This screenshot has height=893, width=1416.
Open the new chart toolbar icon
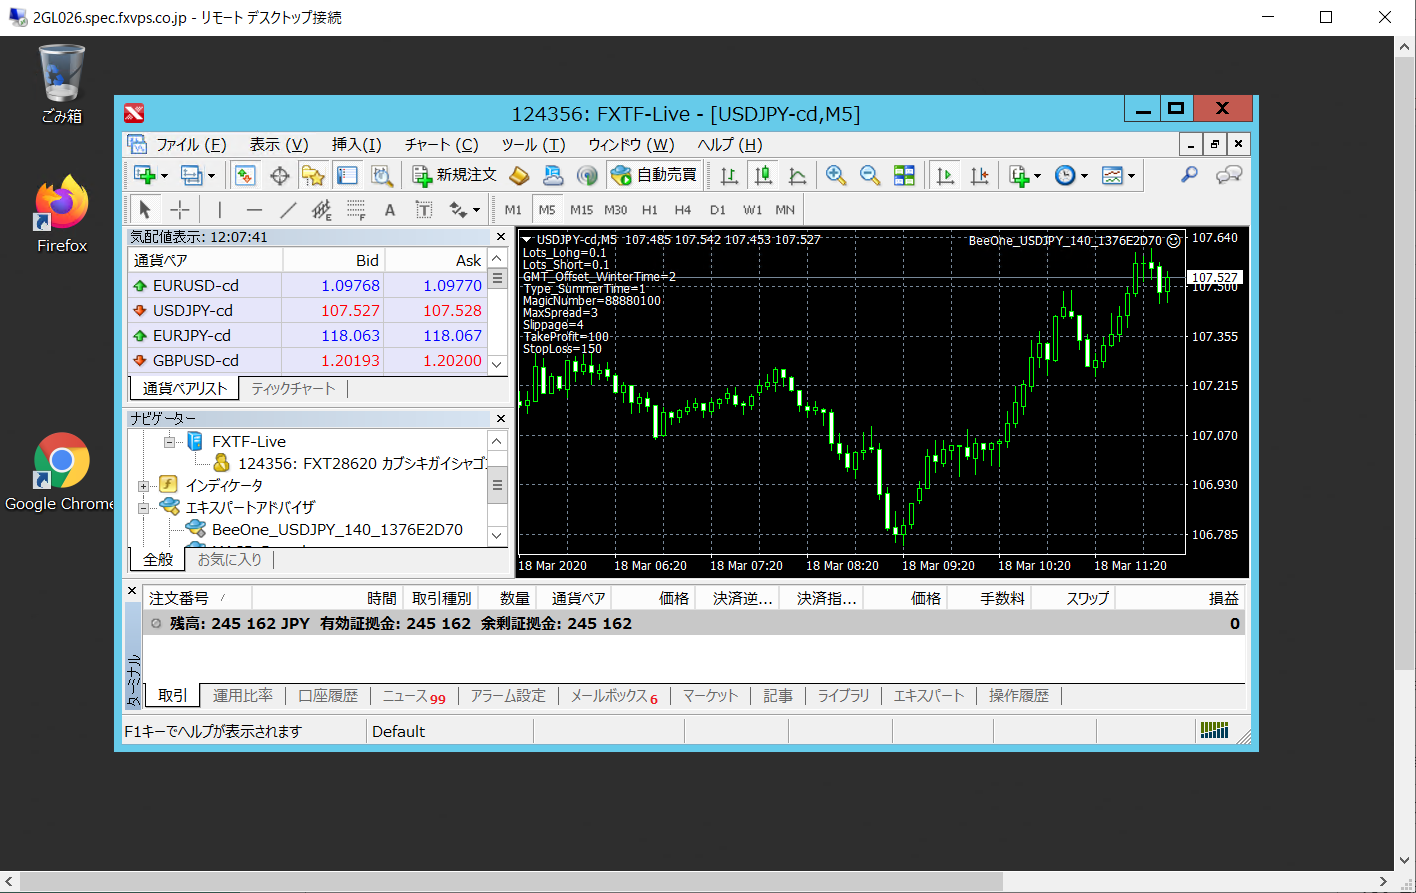pos(145,175)
